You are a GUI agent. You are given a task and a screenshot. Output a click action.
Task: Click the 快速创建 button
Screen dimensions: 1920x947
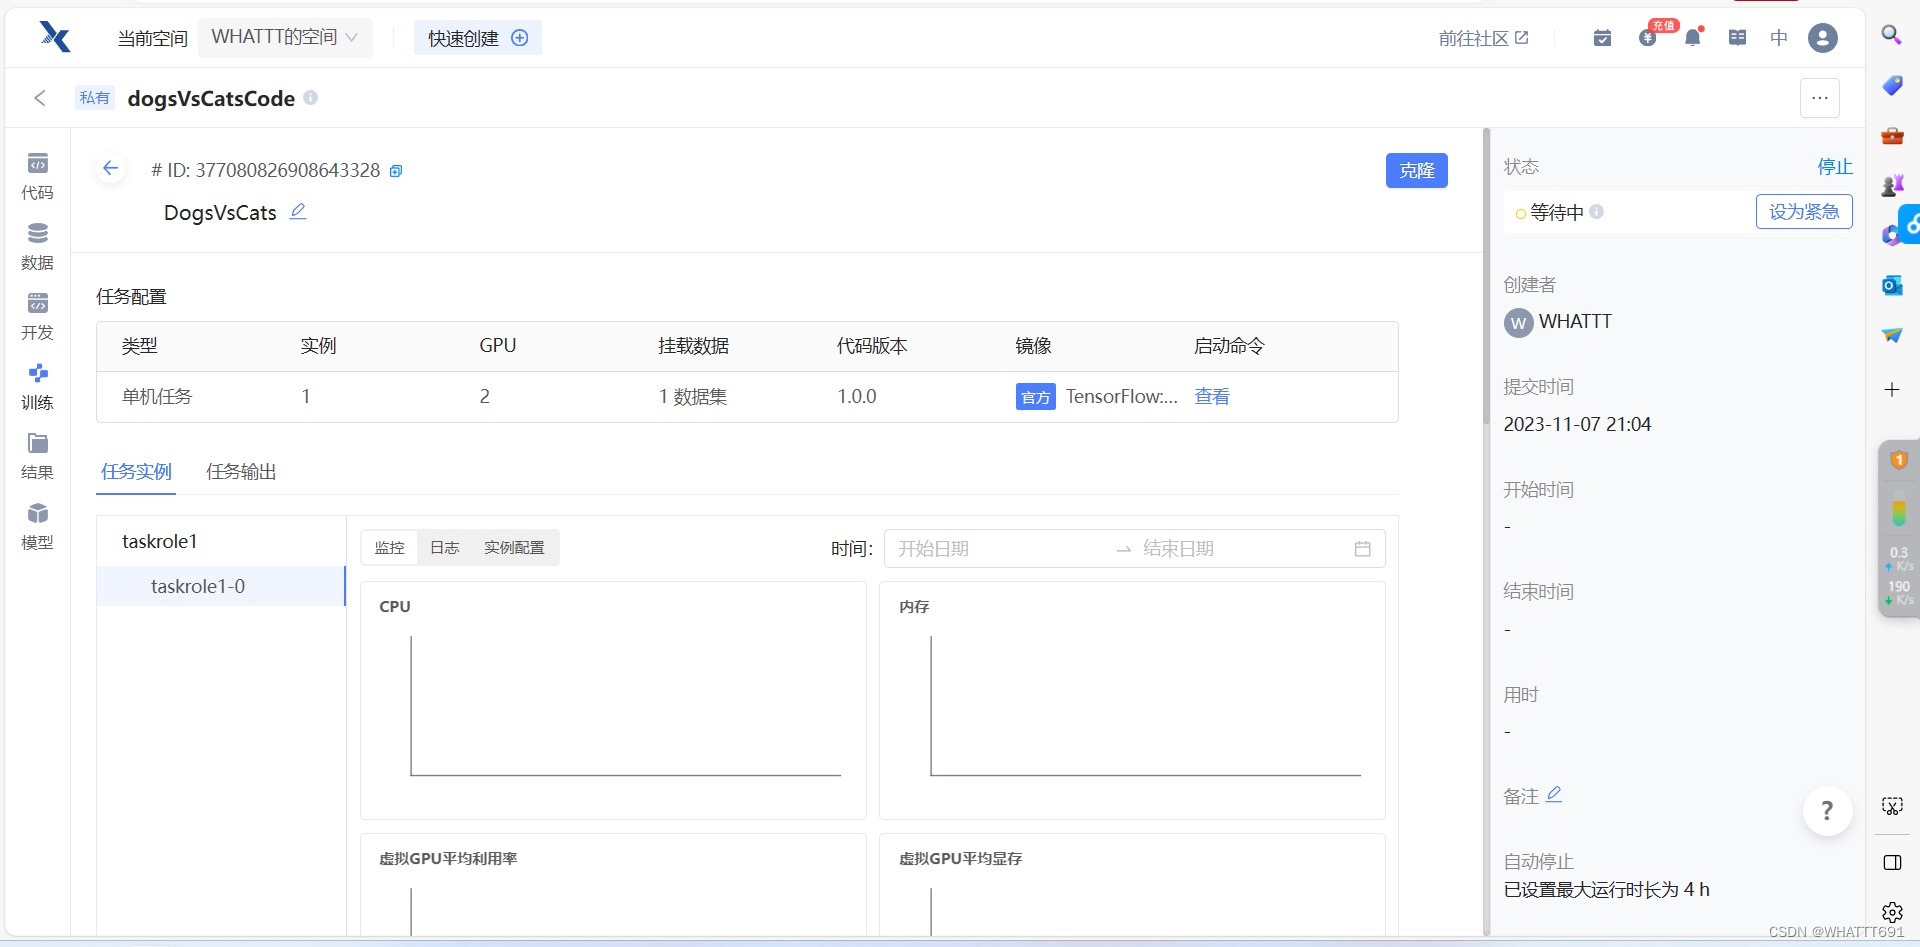[x=478, y=38]
